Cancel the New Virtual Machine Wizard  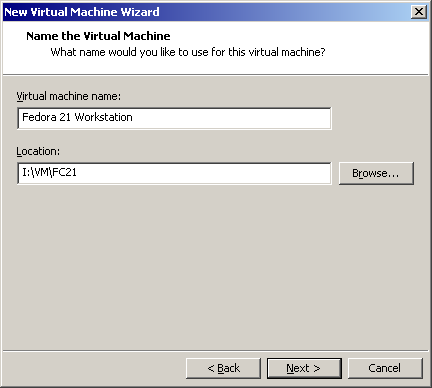click(x=385, y=368)
